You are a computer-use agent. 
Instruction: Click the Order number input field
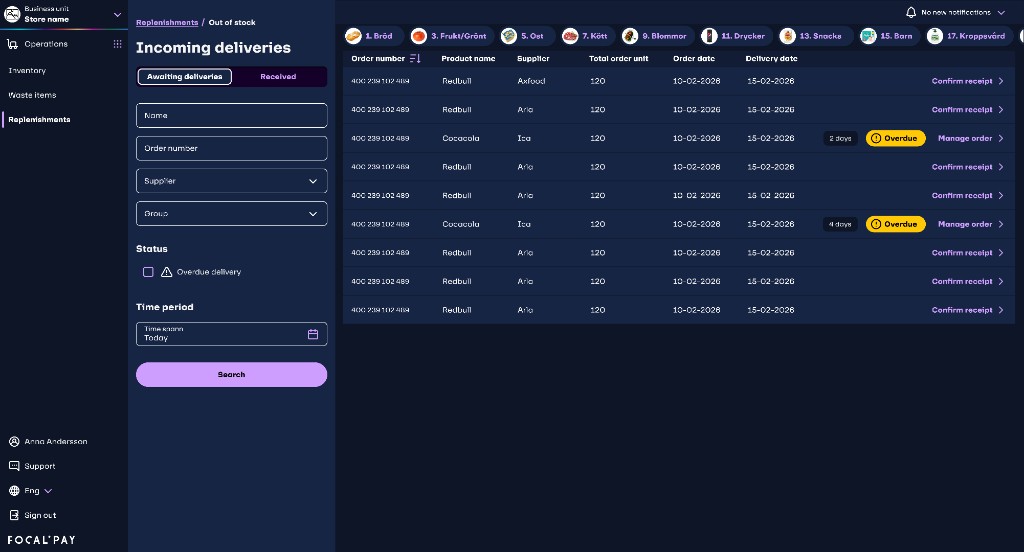point(232,148)
